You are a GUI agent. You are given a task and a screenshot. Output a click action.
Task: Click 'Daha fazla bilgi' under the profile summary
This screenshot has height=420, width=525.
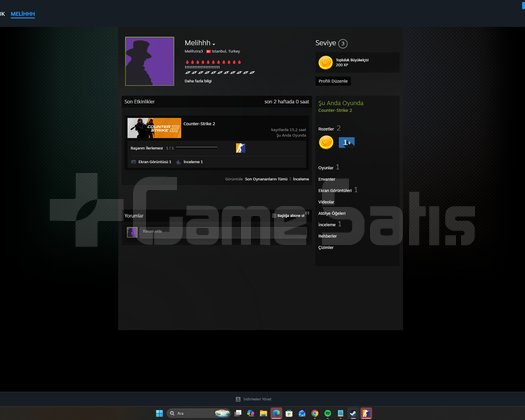point(198,81)
